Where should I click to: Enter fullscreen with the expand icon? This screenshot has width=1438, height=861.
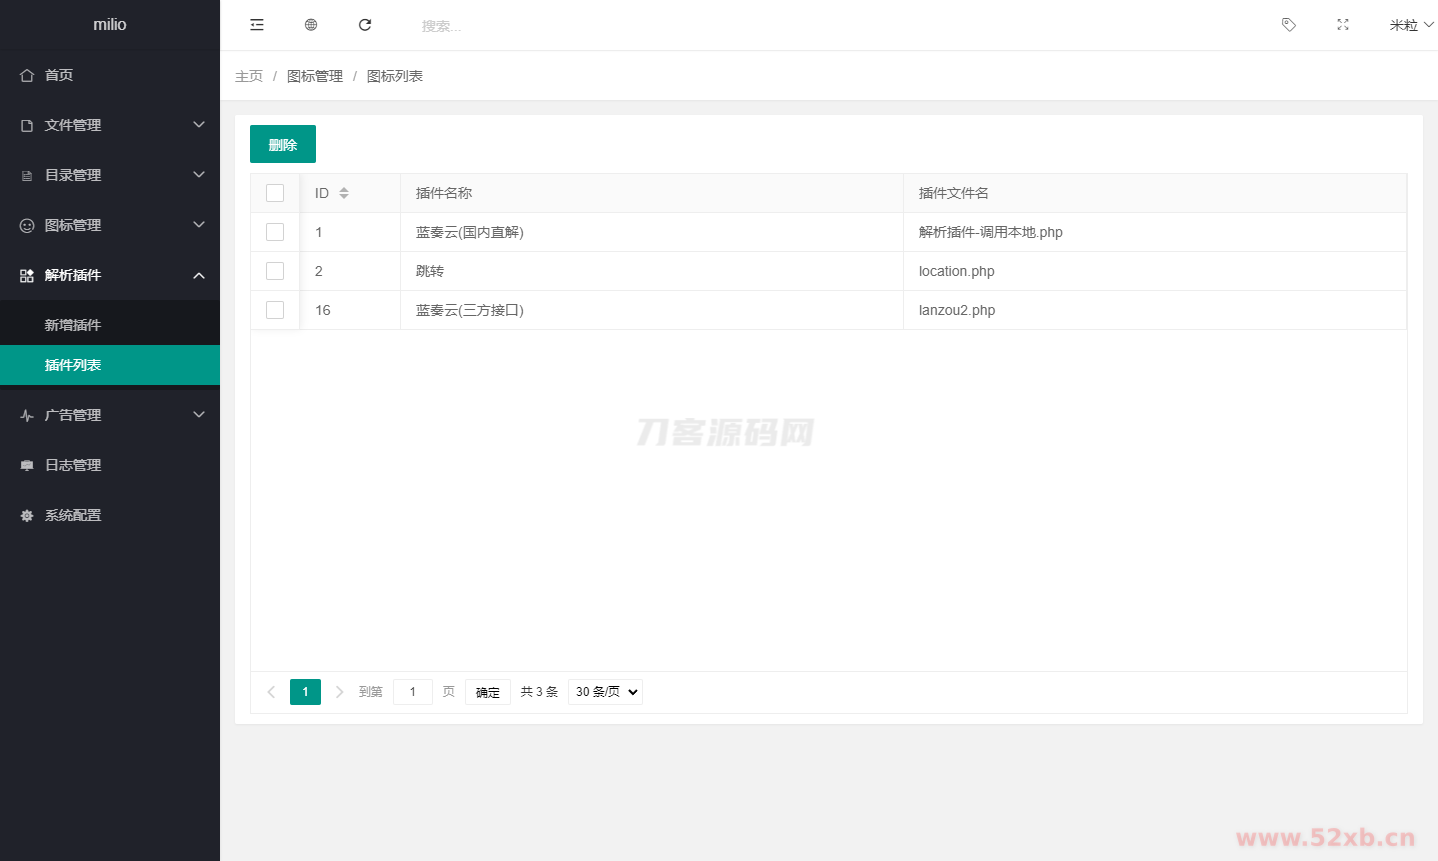(1342, 24)
